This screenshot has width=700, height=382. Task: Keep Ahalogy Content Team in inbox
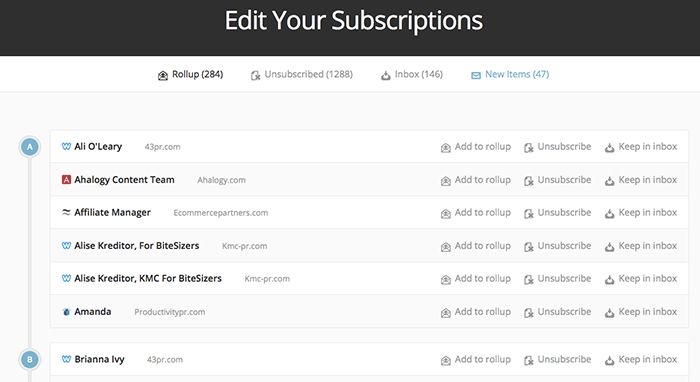pos(641,180)
